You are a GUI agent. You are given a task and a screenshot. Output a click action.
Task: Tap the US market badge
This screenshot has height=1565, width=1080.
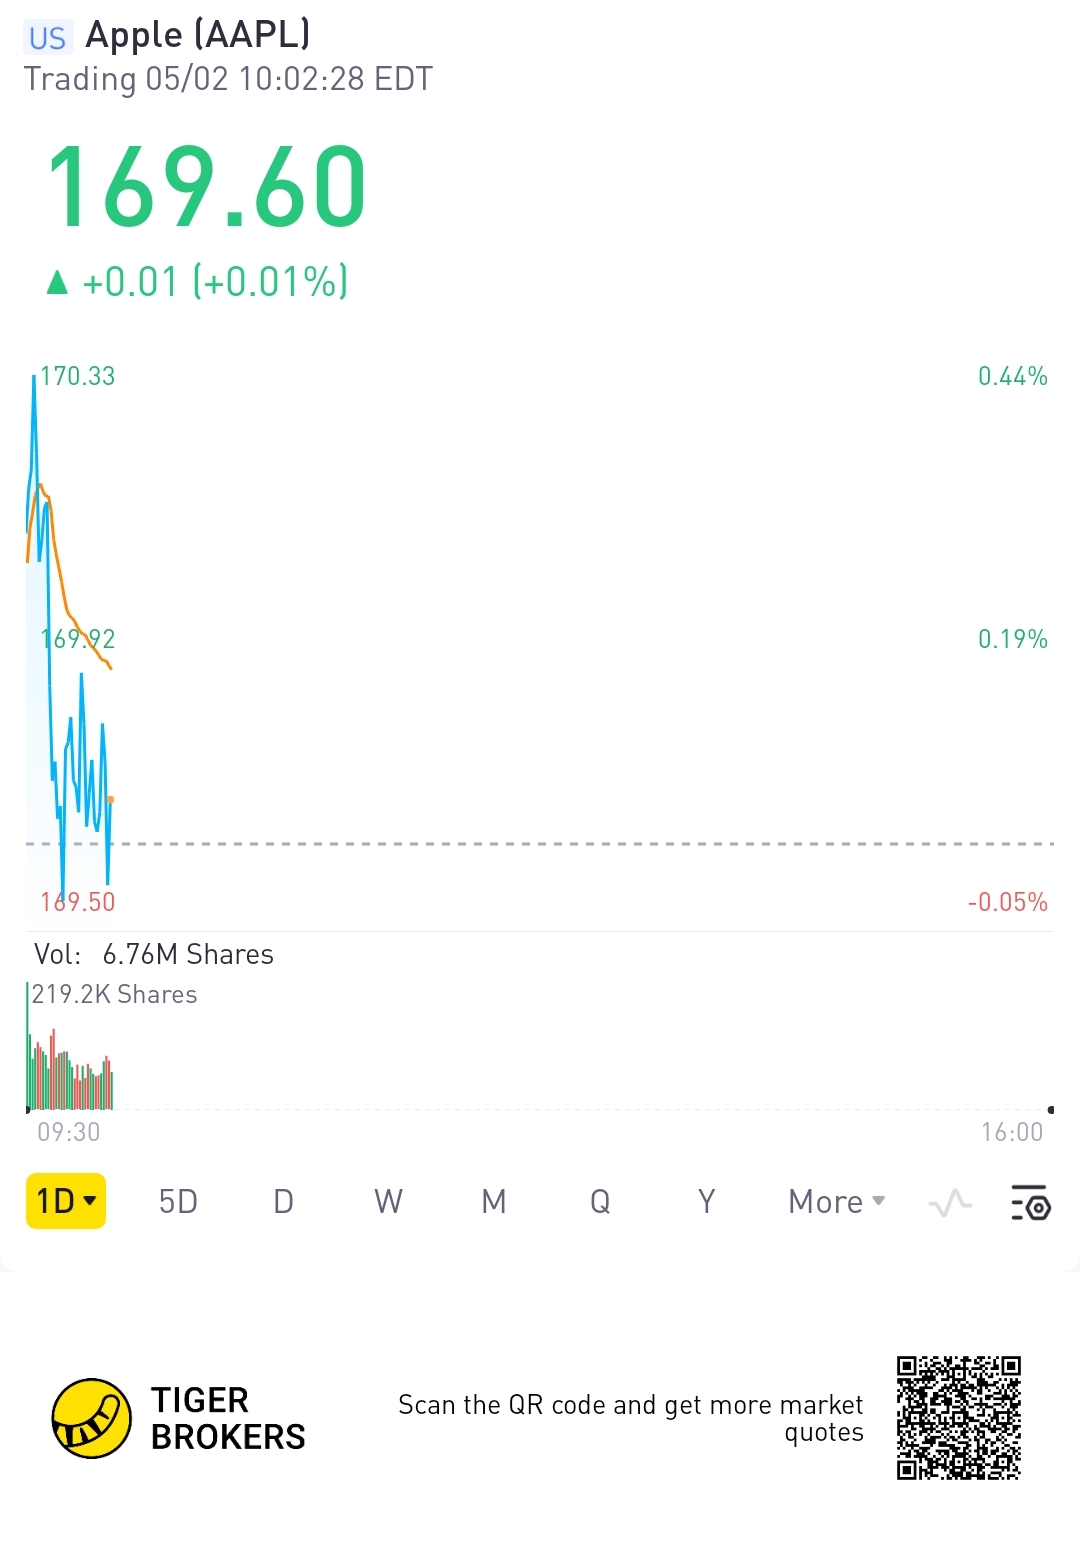47,38
